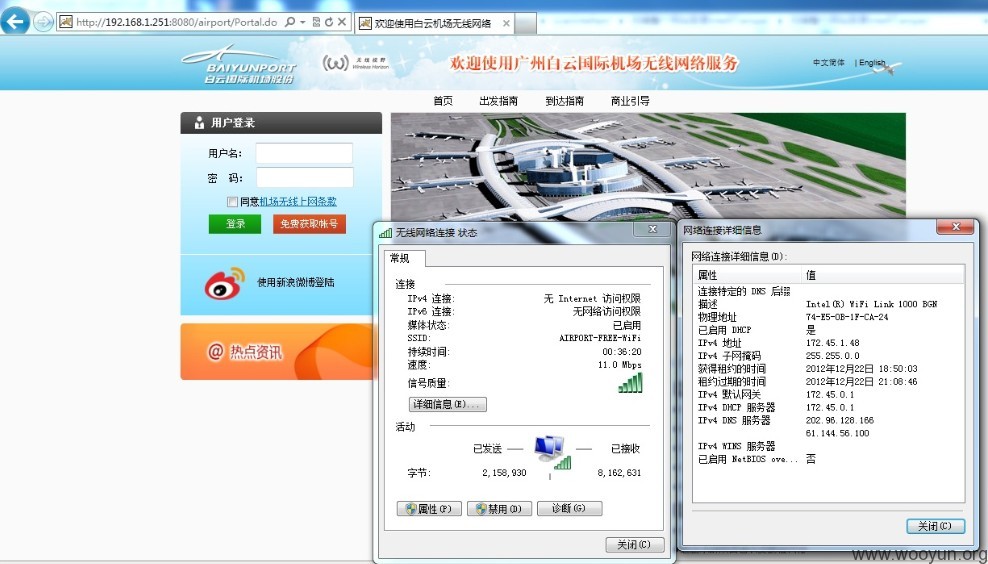The height and width of the screenshot is (564, 988).
Task: Close the 欢迎使用白云机场无线网络 browser tab
Action: [506, 23]
